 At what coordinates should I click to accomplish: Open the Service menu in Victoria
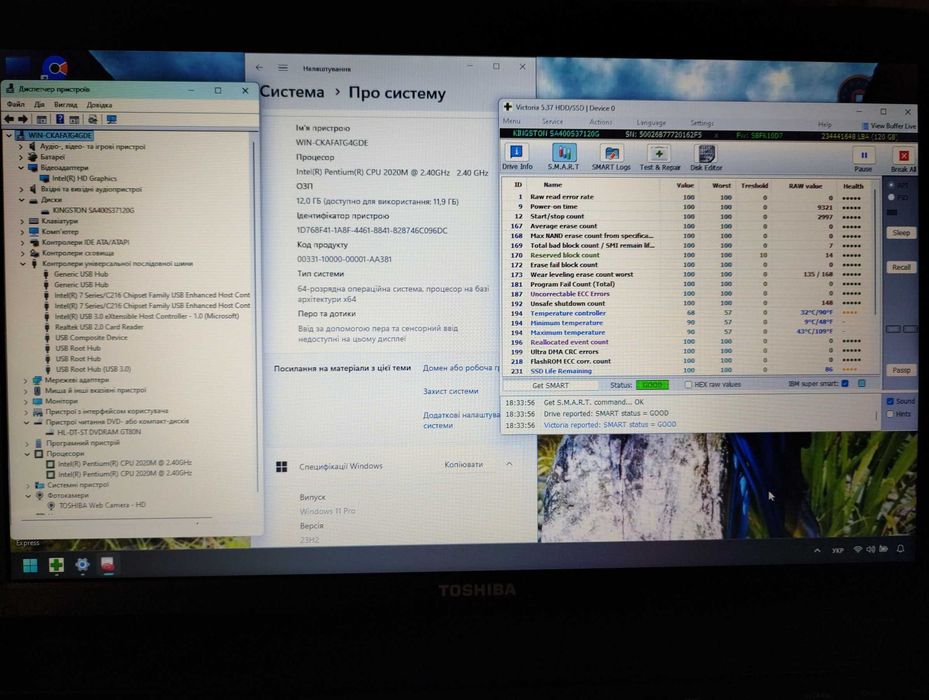point(552,122)
